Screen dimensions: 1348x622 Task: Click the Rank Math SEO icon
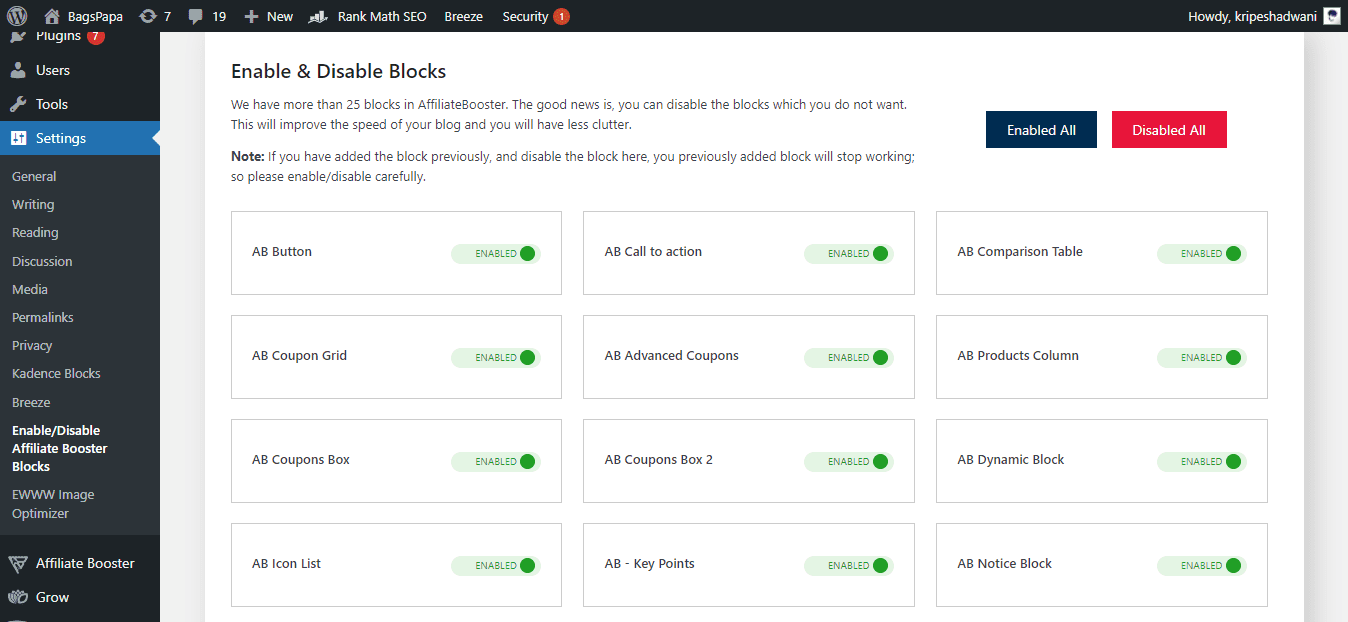coord(319,16)
